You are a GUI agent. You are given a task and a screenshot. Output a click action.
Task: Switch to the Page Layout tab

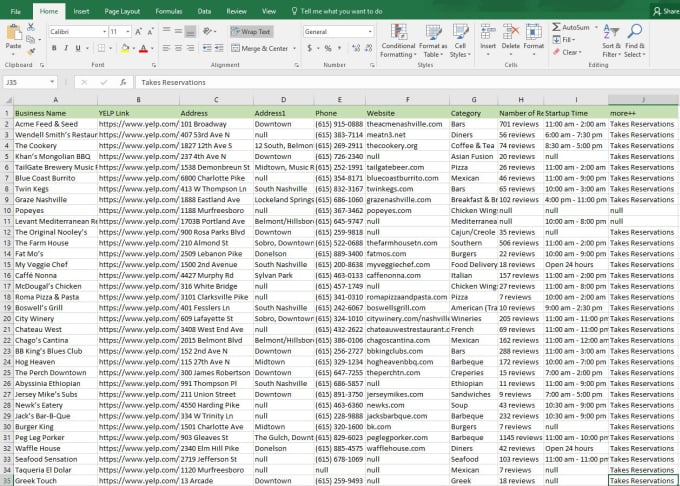[122, 11]
